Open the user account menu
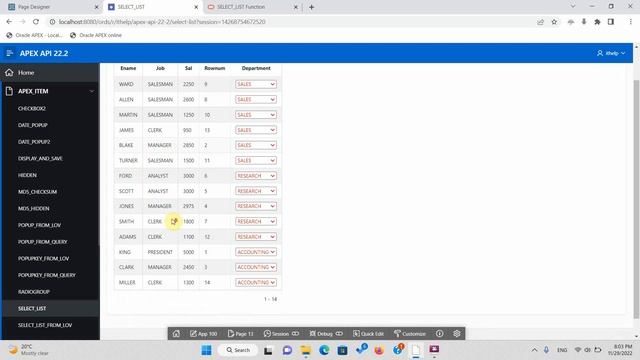The height and width of the screenshot is (360, 640). [611, 53]
